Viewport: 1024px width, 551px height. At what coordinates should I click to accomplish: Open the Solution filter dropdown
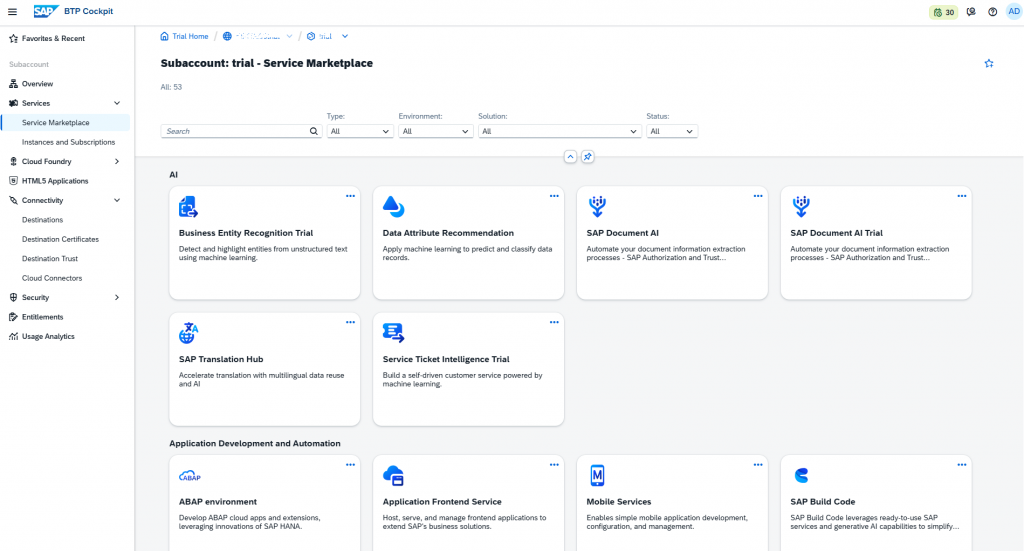(x=560, y=131)
